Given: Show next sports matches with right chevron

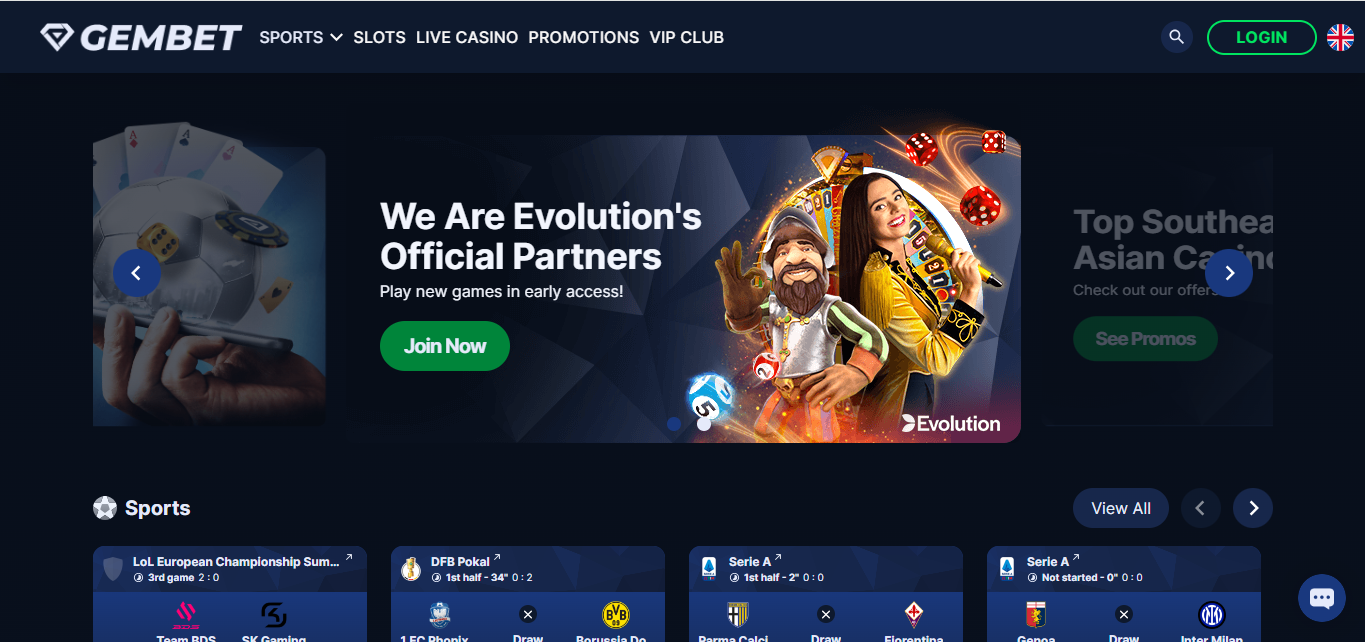Looking at the screenshot, I should coord(1253,508).
